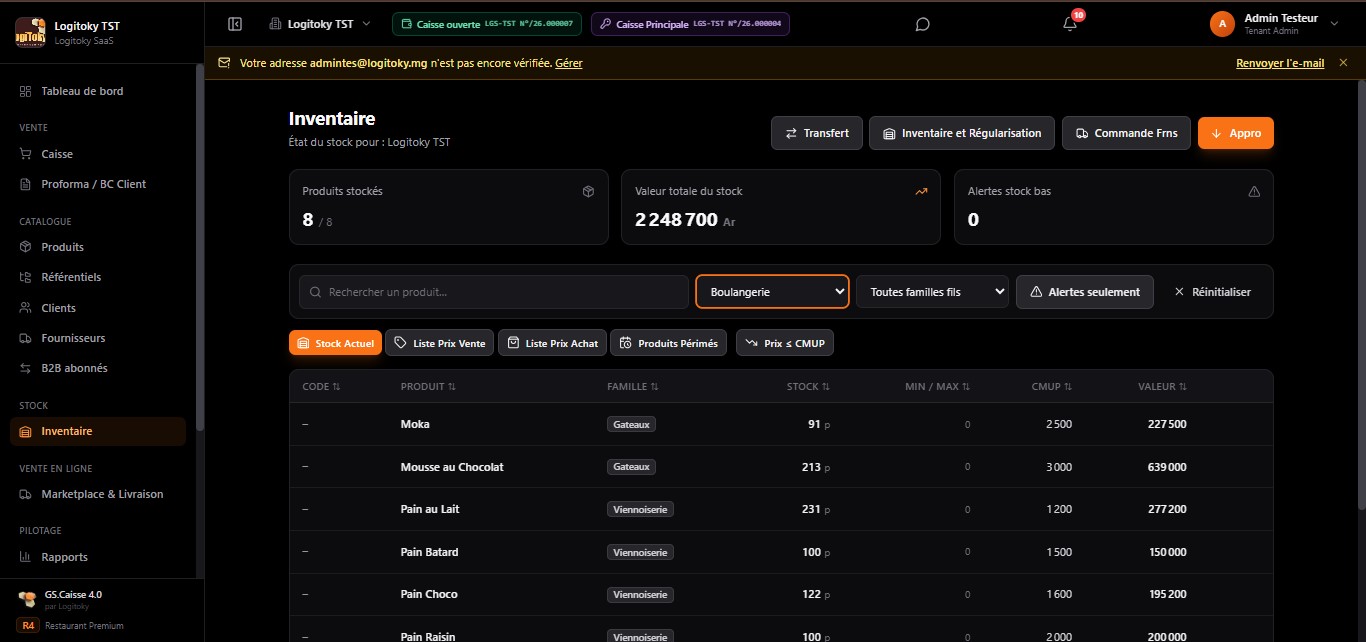Screen dimensions: 1366x642
Task: Toggle the Prix ≤ CMUP filter
Action: tap(785, 343)
